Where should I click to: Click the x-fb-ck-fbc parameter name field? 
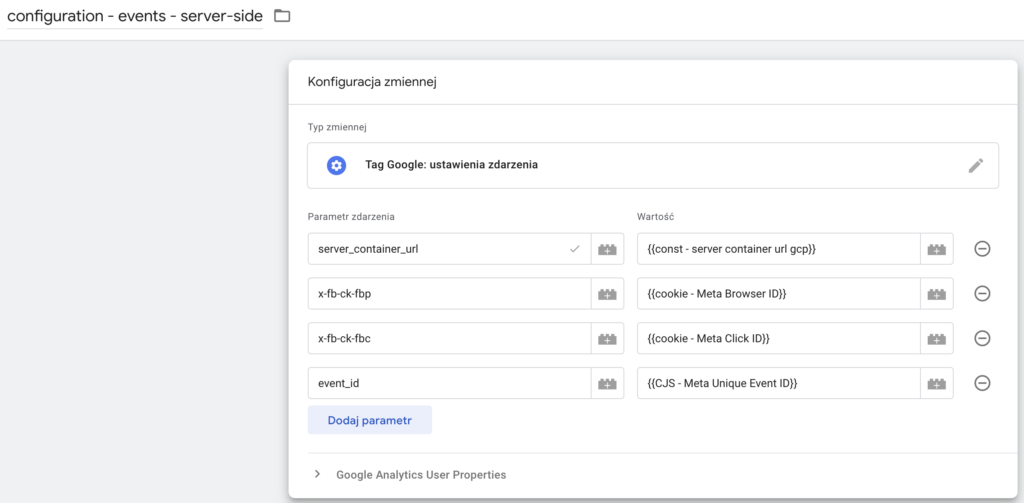click(448, 339)
